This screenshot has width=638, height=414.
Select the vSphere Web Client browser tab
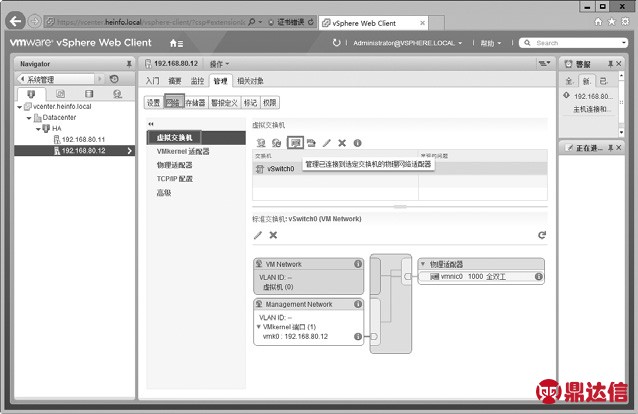374,23
